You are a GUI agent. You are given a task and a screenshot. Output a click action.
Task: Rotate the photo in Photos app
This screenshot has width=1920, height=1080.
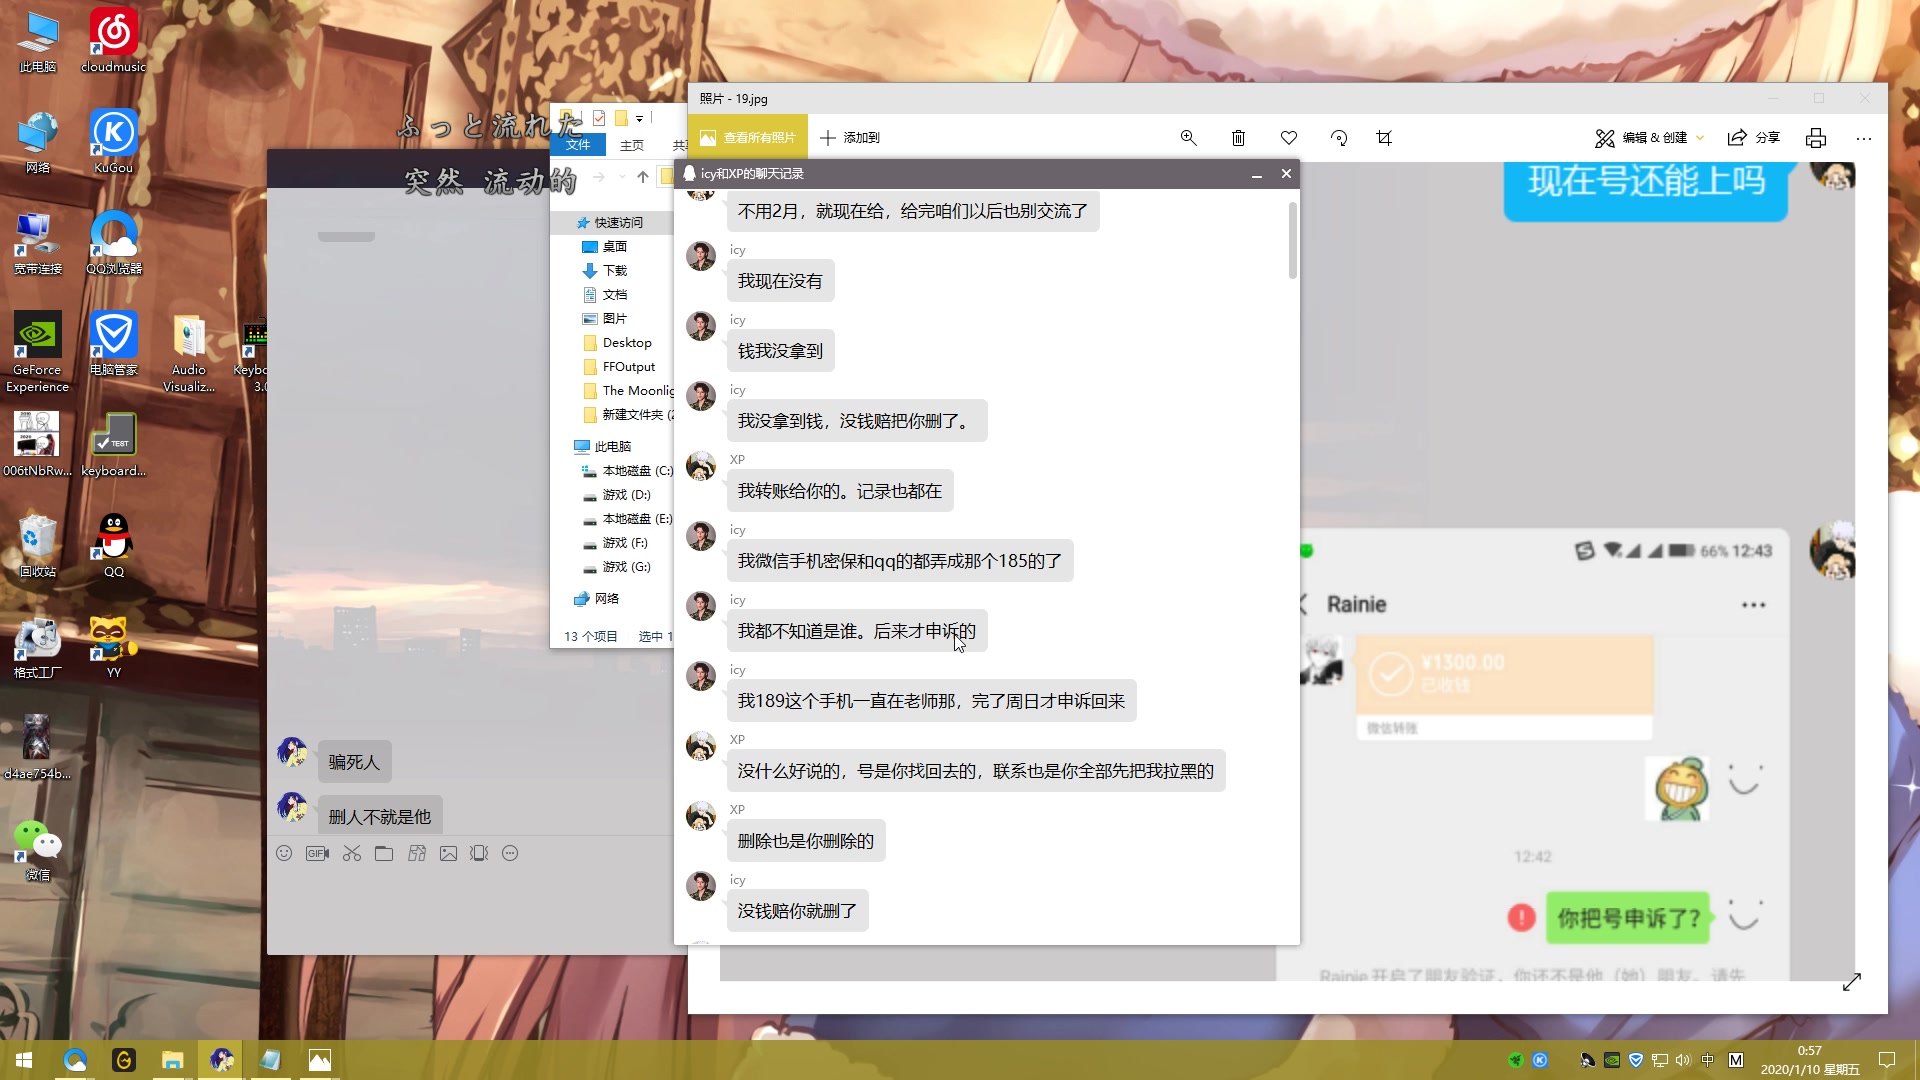click(1339, 138)
